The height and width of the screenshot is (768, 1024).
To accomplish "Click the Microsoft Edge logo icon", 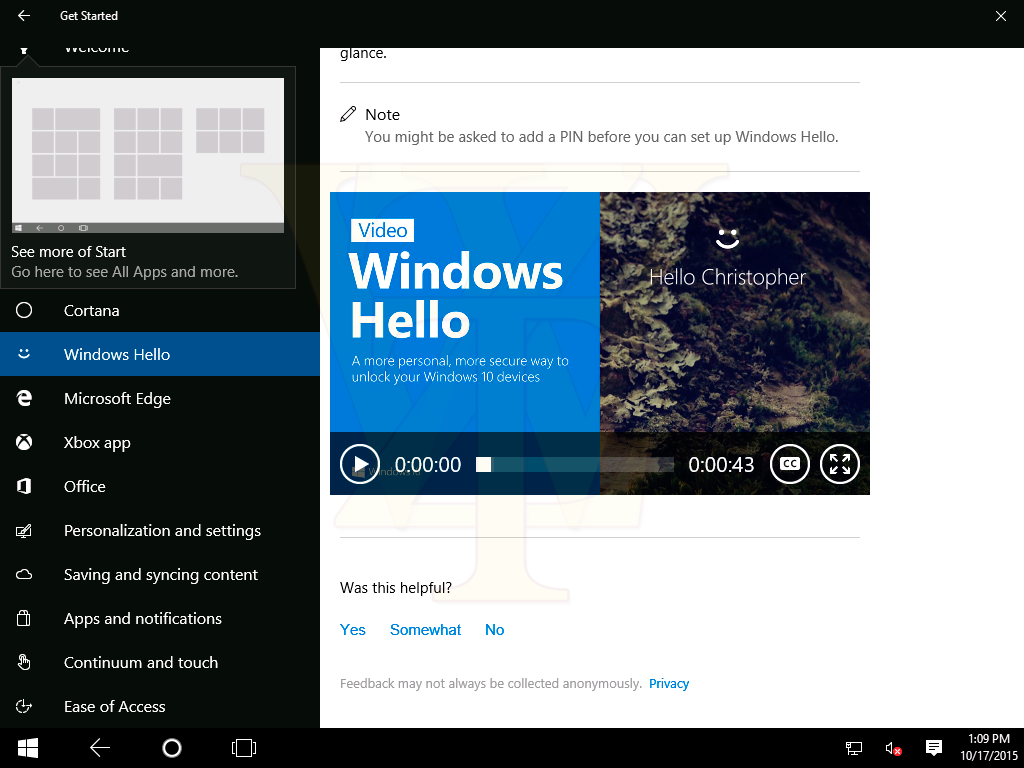I will pyautogui.click(x=24, y=399).
